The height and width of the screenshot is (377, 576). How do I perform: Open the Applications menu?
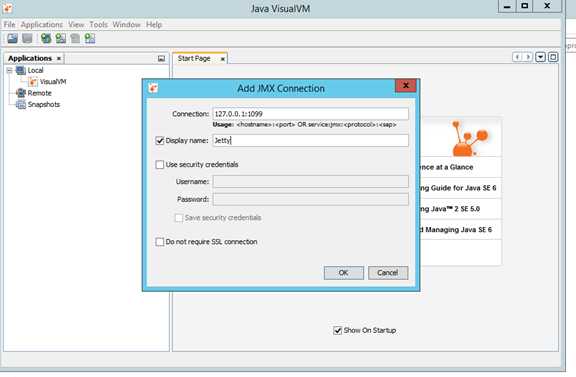pos(42,25)
